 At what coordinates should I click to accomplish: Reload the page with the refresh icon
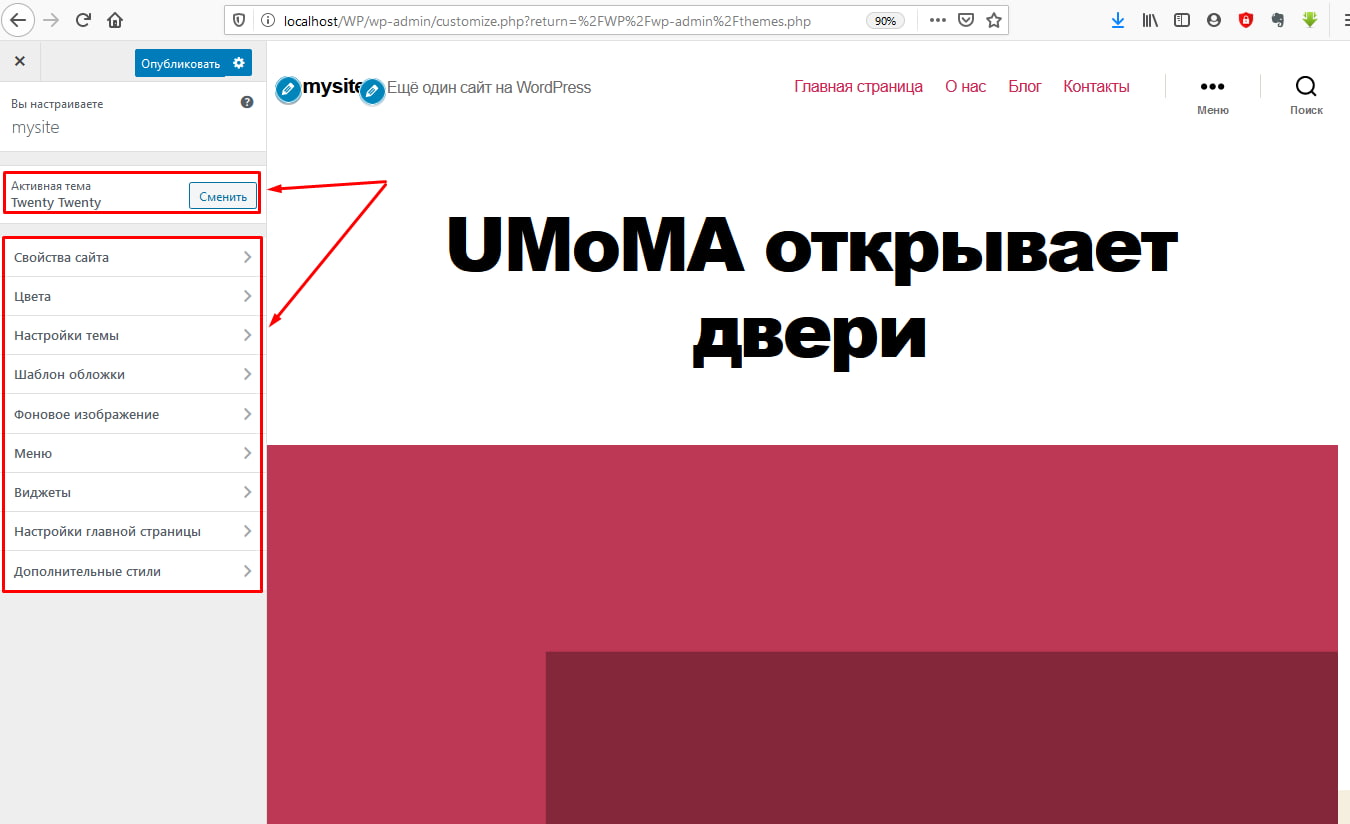pyautogui.click(x=84, y=19)
